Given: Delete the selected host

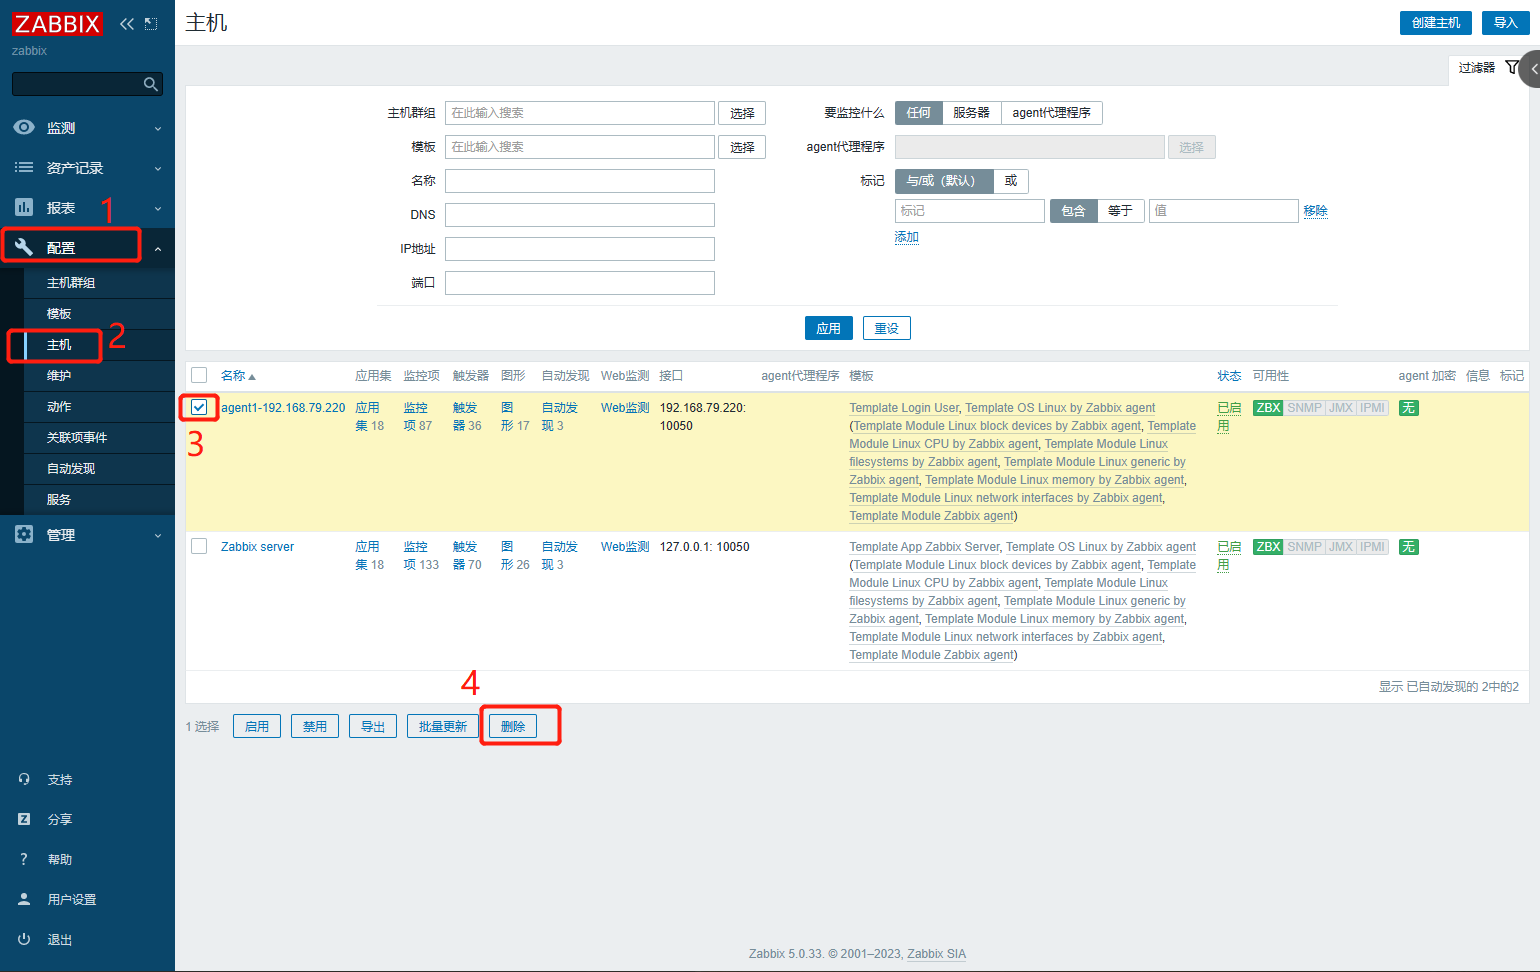Looking at the screenshot, I should coord(513,726).
